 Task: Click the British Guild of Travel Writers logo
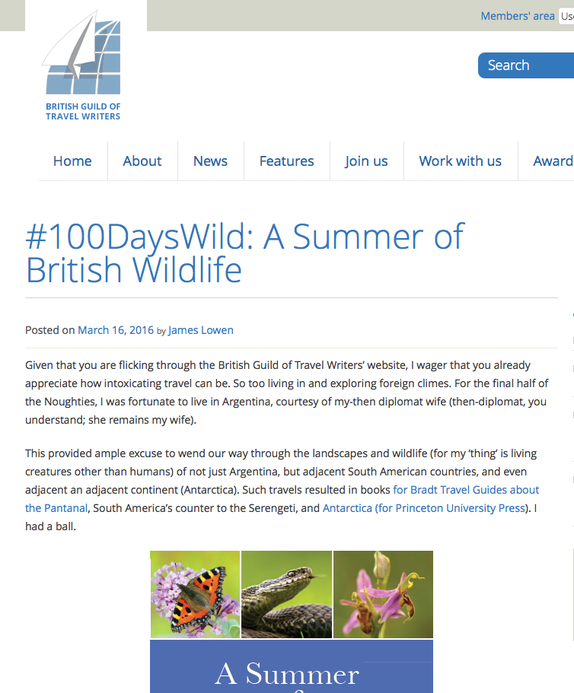coord(83,65)
